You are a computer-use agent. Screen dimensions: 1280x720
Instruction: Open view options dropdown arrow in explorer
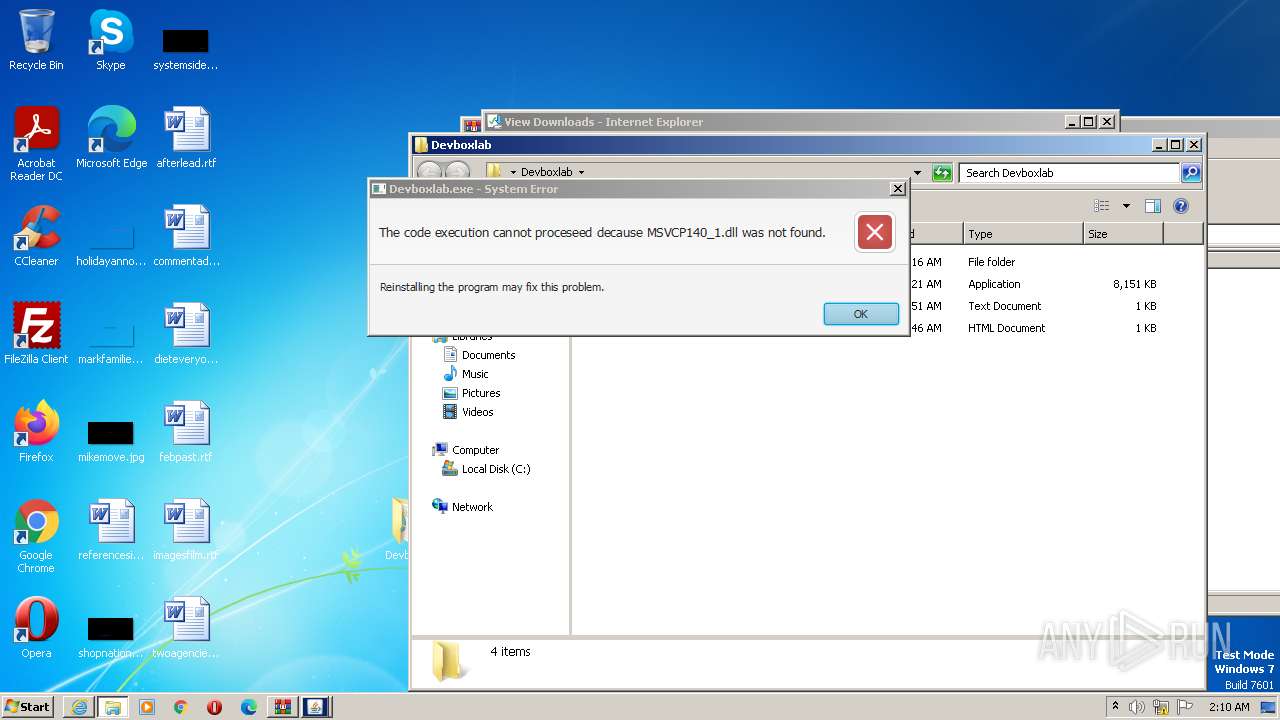click(1126, 206)
